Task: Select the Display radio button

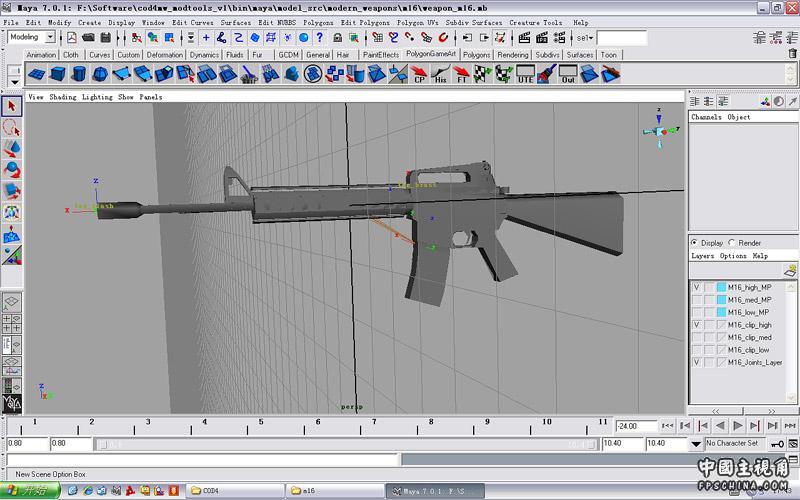Action: point(694,242)
